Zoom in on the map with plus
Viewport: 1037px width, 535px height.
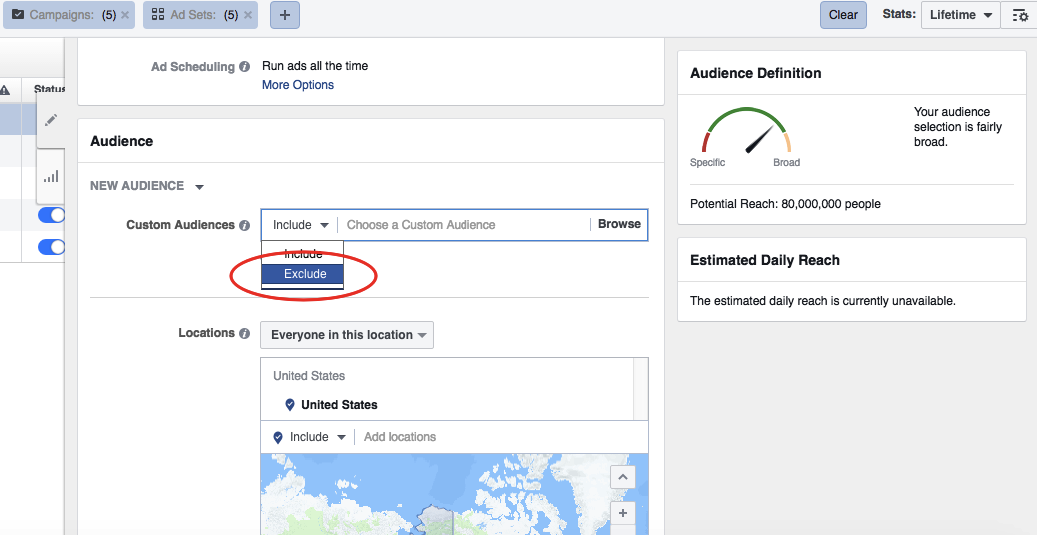[622, 513]
